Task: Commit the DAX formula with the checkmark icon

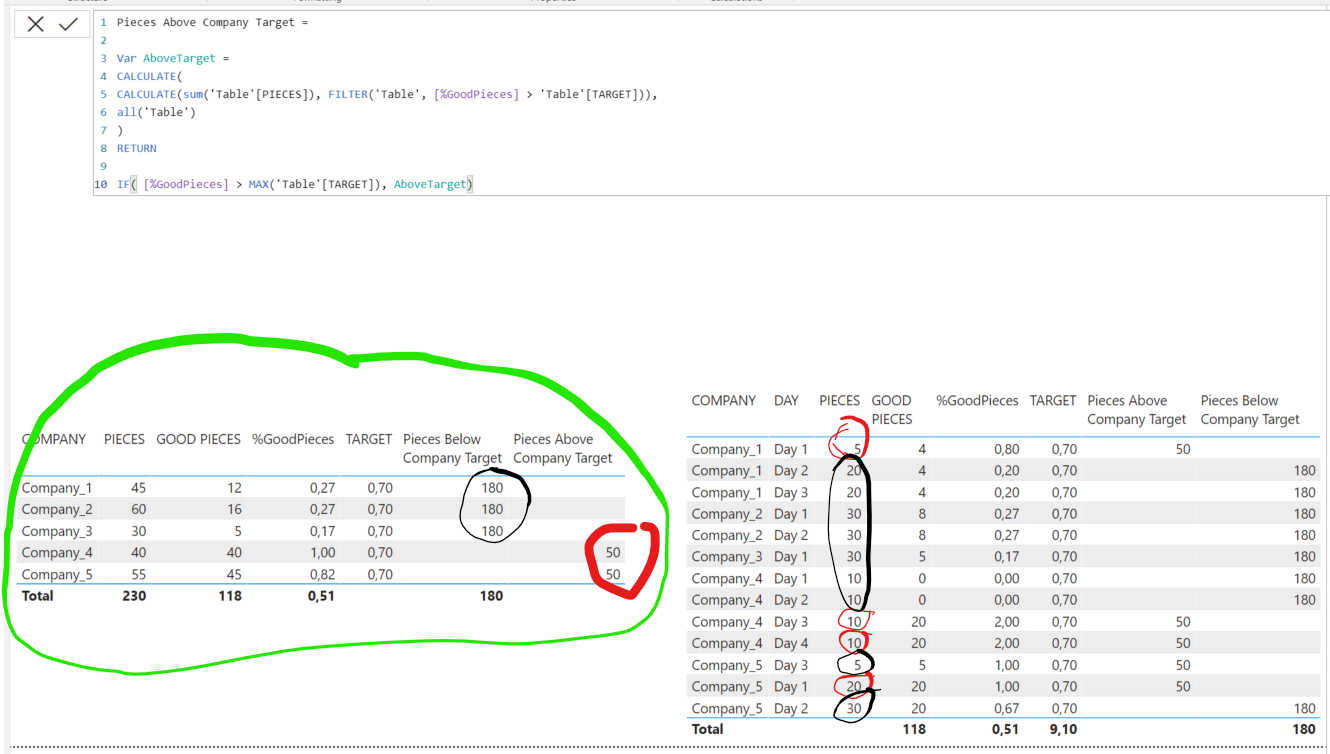Action: (68, 24)
